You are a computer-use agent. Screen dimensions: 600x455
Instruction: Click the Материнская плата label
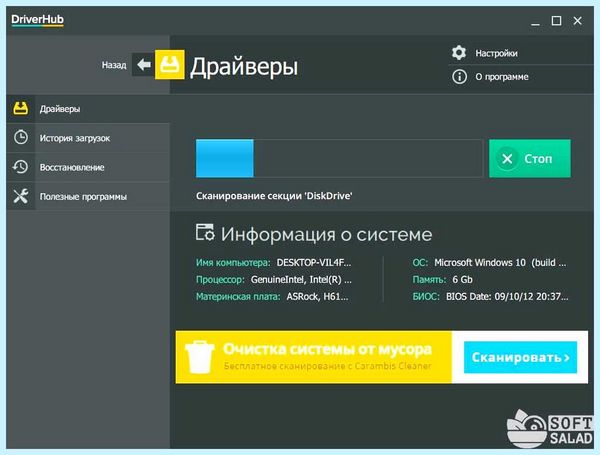[x=238, y=297]
